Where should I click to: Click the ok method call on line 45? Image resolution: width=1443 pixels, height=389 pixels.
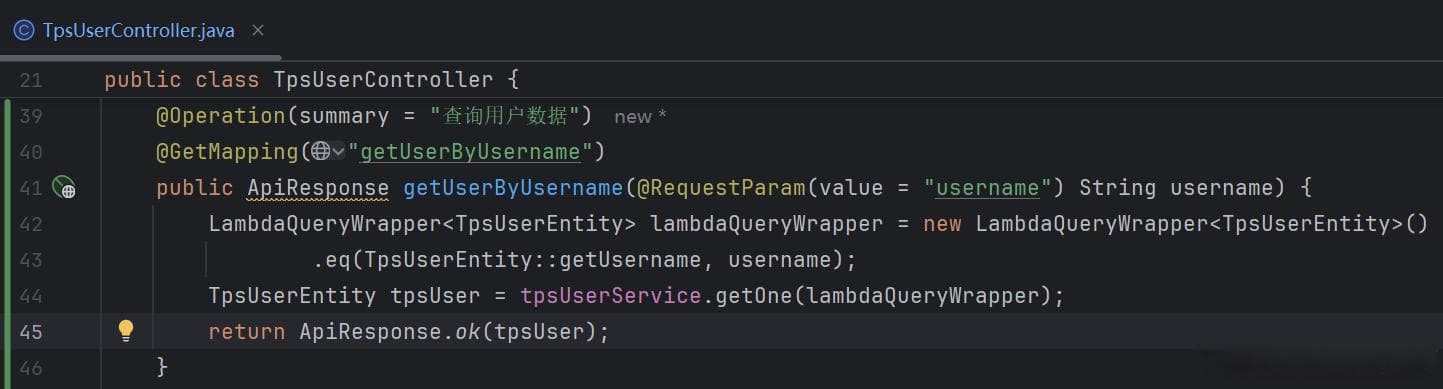tap(468, 332)
